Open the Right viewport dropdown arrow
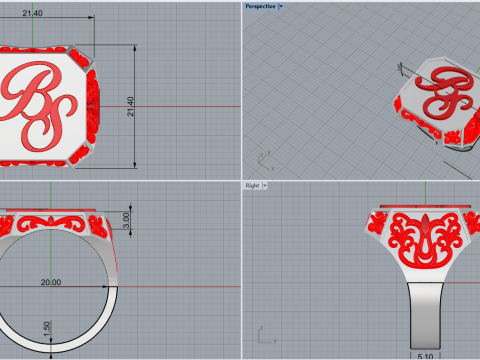The height and width of the screenshot is (360, 480). tap(265, 186)
